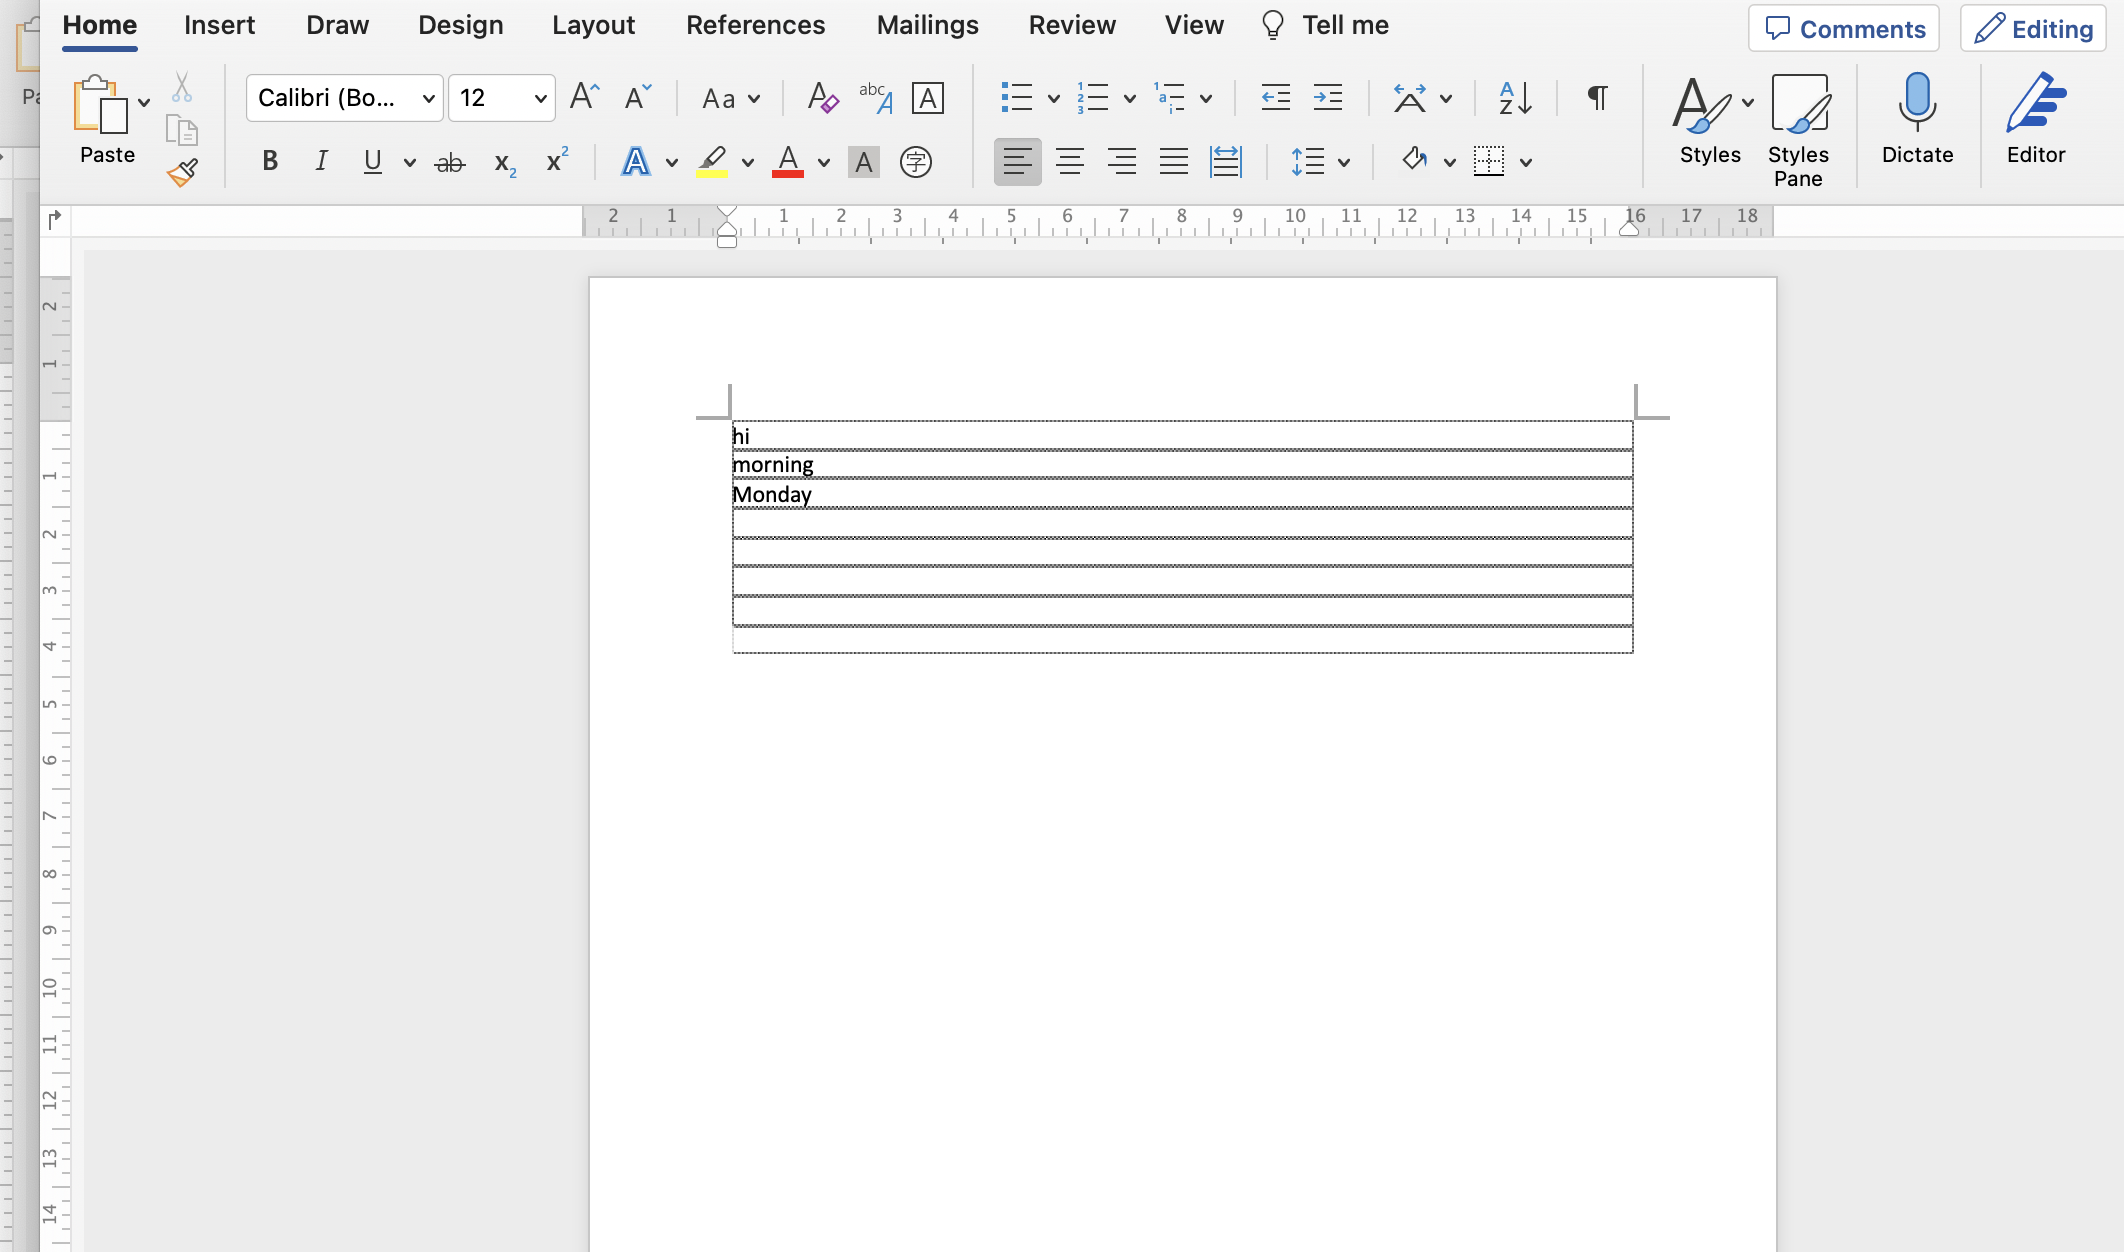Click the Increase Indent icon
2124x1252 pixels.
(x=1328, y=98)
